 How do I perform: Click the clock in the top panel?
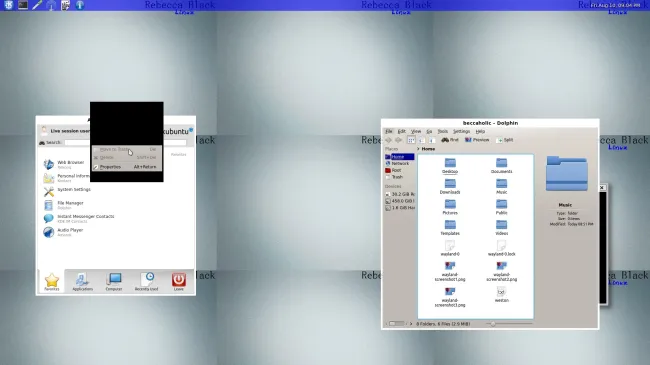coord(615,5)
